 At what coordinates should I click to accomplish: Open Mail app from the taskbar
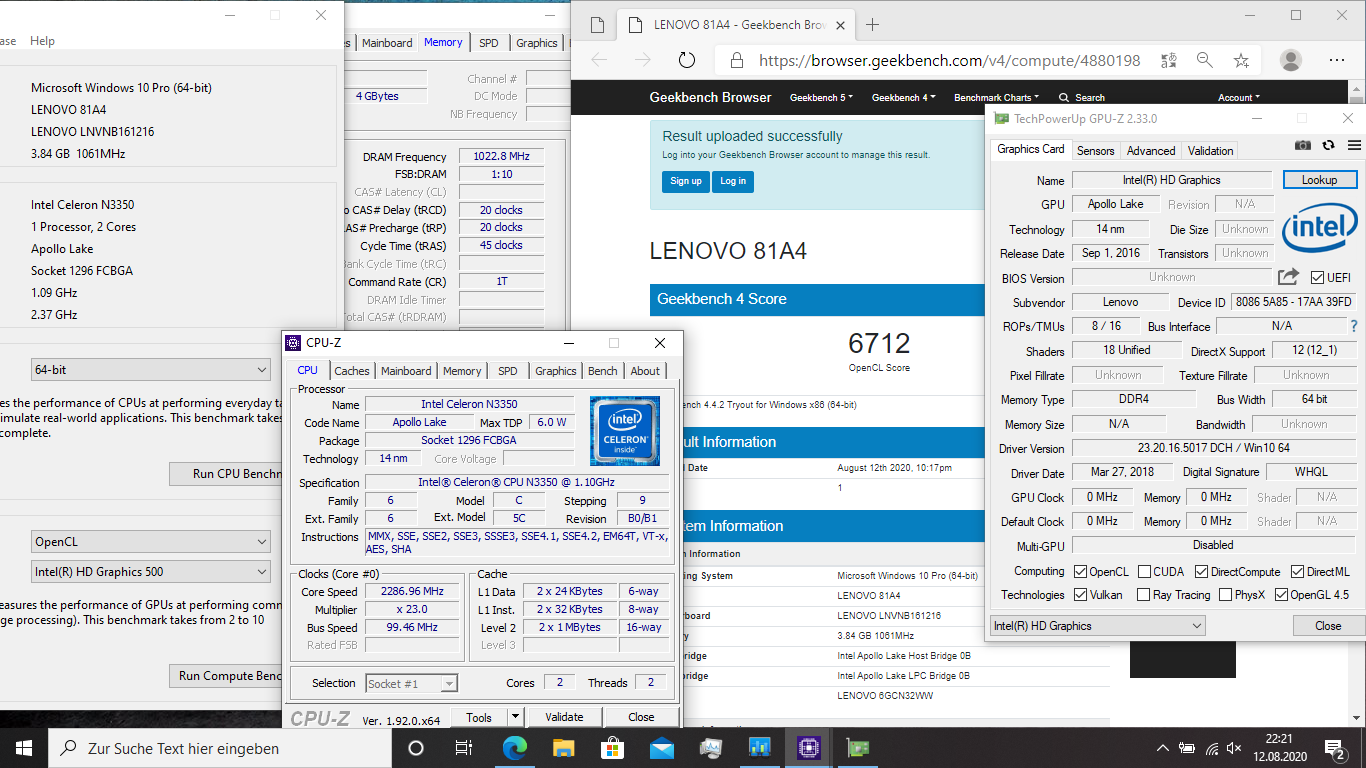tap(661, 747)
